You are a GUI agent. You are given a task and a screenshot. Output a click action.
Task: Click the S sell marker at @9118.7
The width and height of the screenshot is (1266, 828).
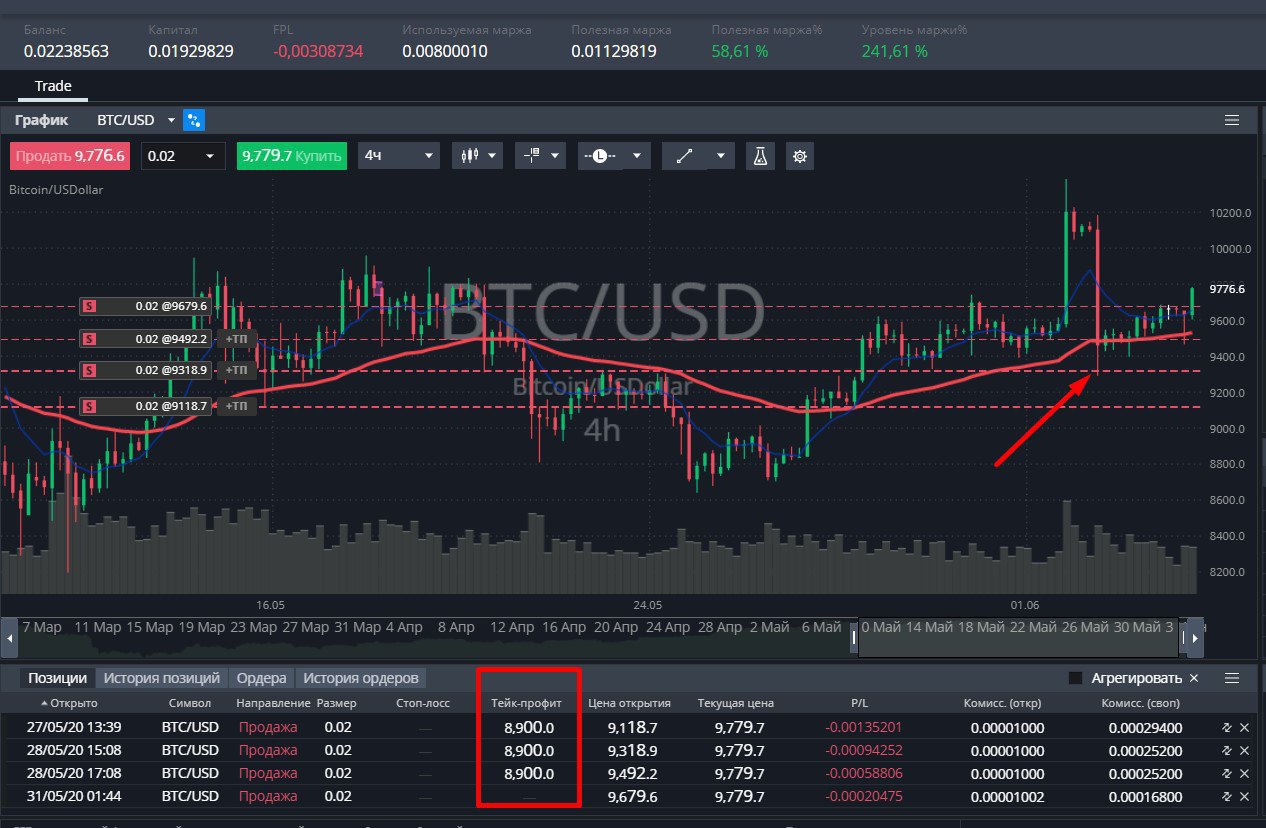coord(89,406)
